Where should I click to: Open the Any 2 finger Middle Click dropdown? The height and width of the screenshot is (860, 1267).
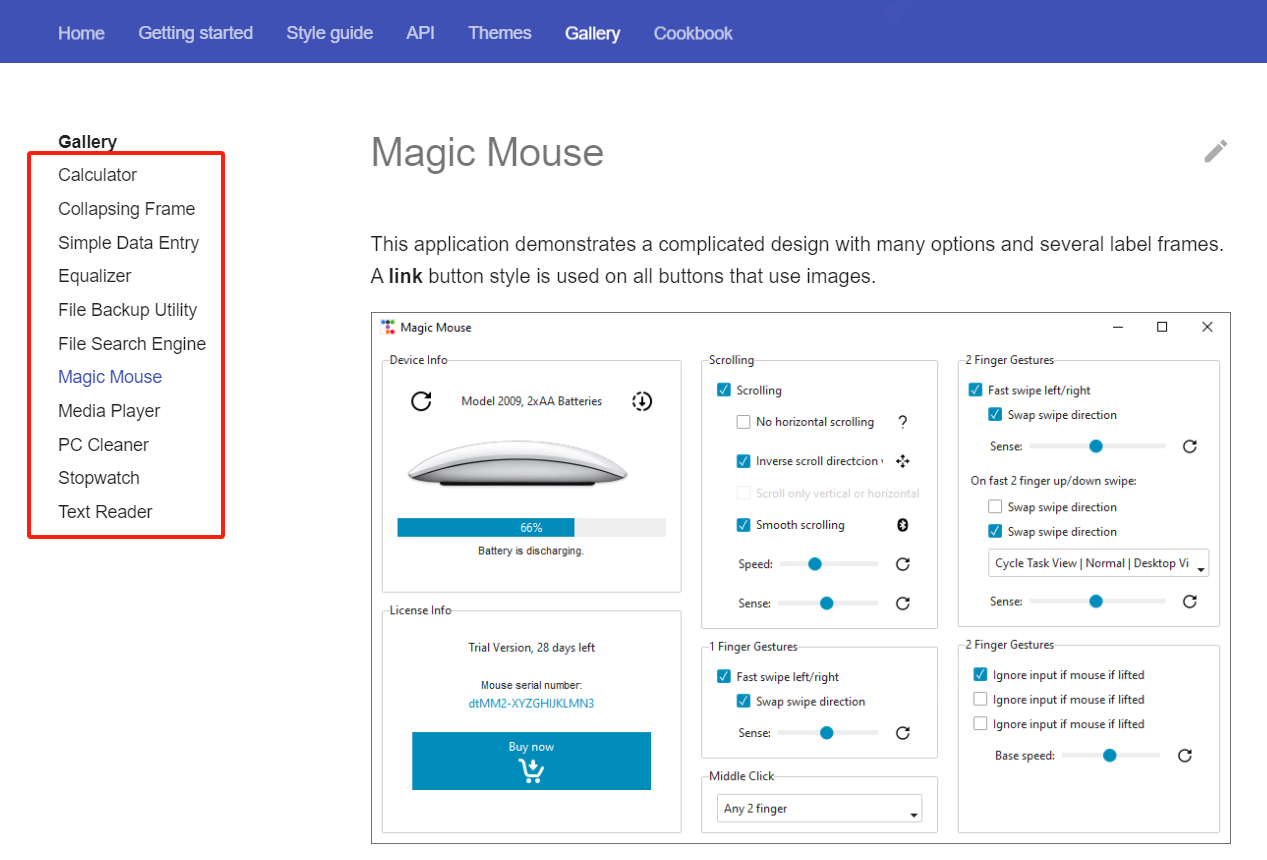tap(820, 808)
